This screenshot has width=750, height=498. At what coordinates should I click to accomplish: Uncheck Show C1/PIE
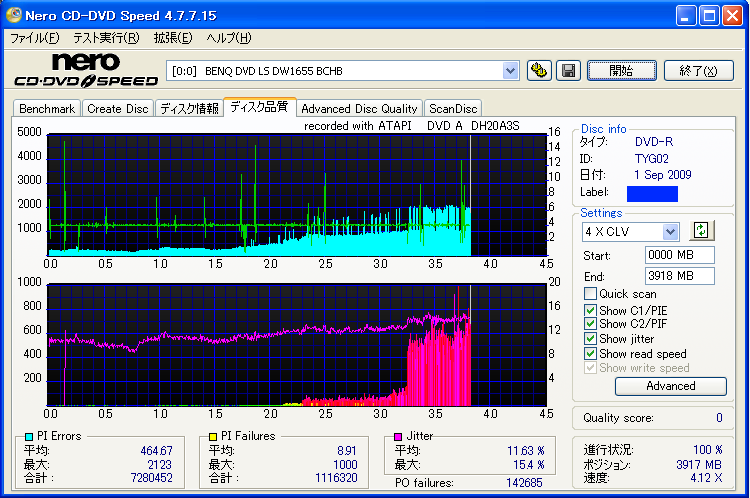(590, 310)
